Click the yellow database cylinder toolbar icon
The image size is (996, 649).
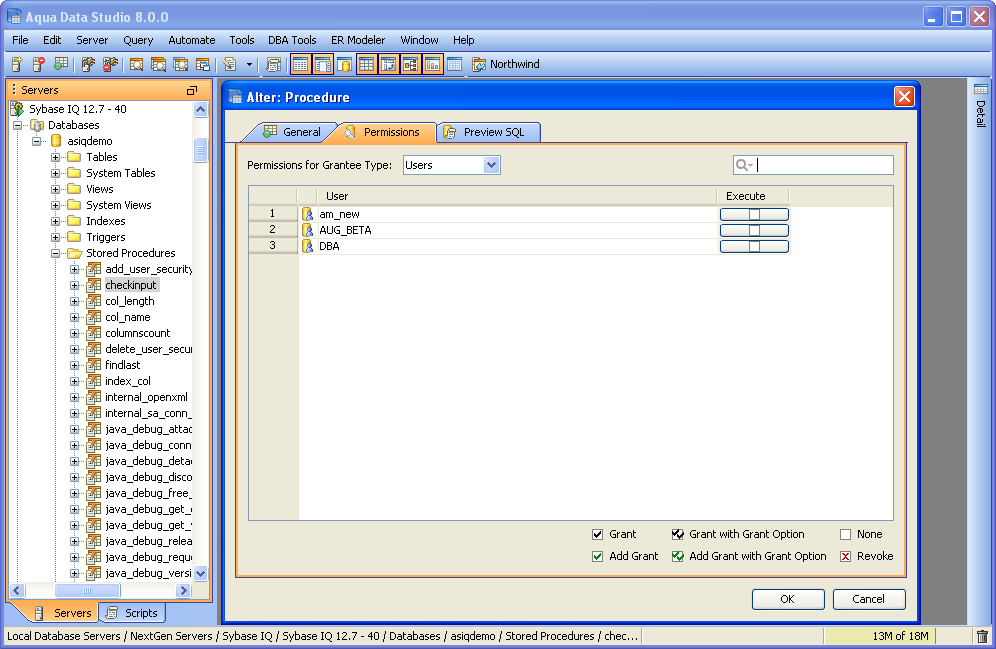pos(344,64)
